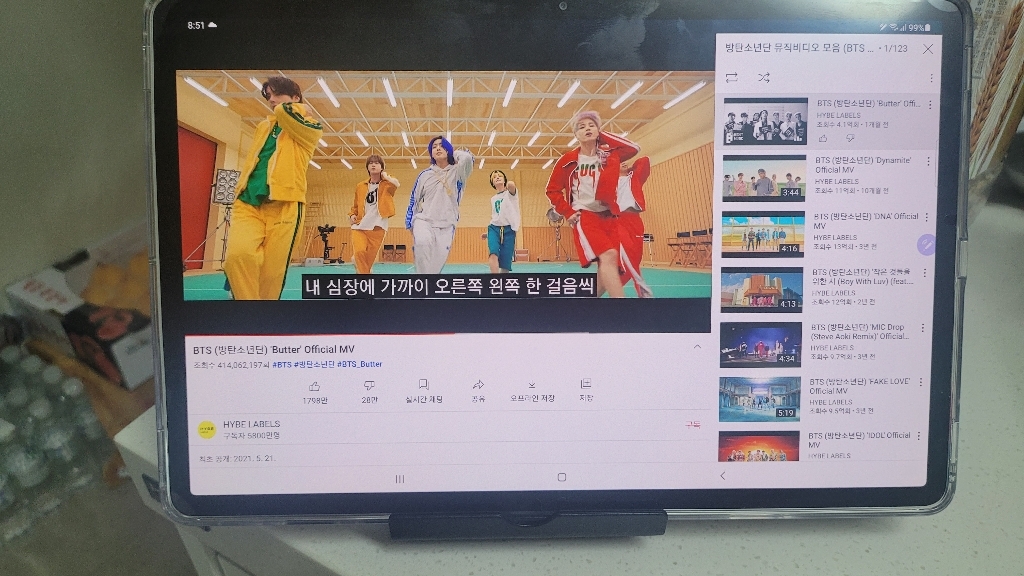Image resolution: width=1024 pixels, height=576 pixels.
Task: Play 'MIC Drop' remix video thumbnail
Action: point(760,344)
